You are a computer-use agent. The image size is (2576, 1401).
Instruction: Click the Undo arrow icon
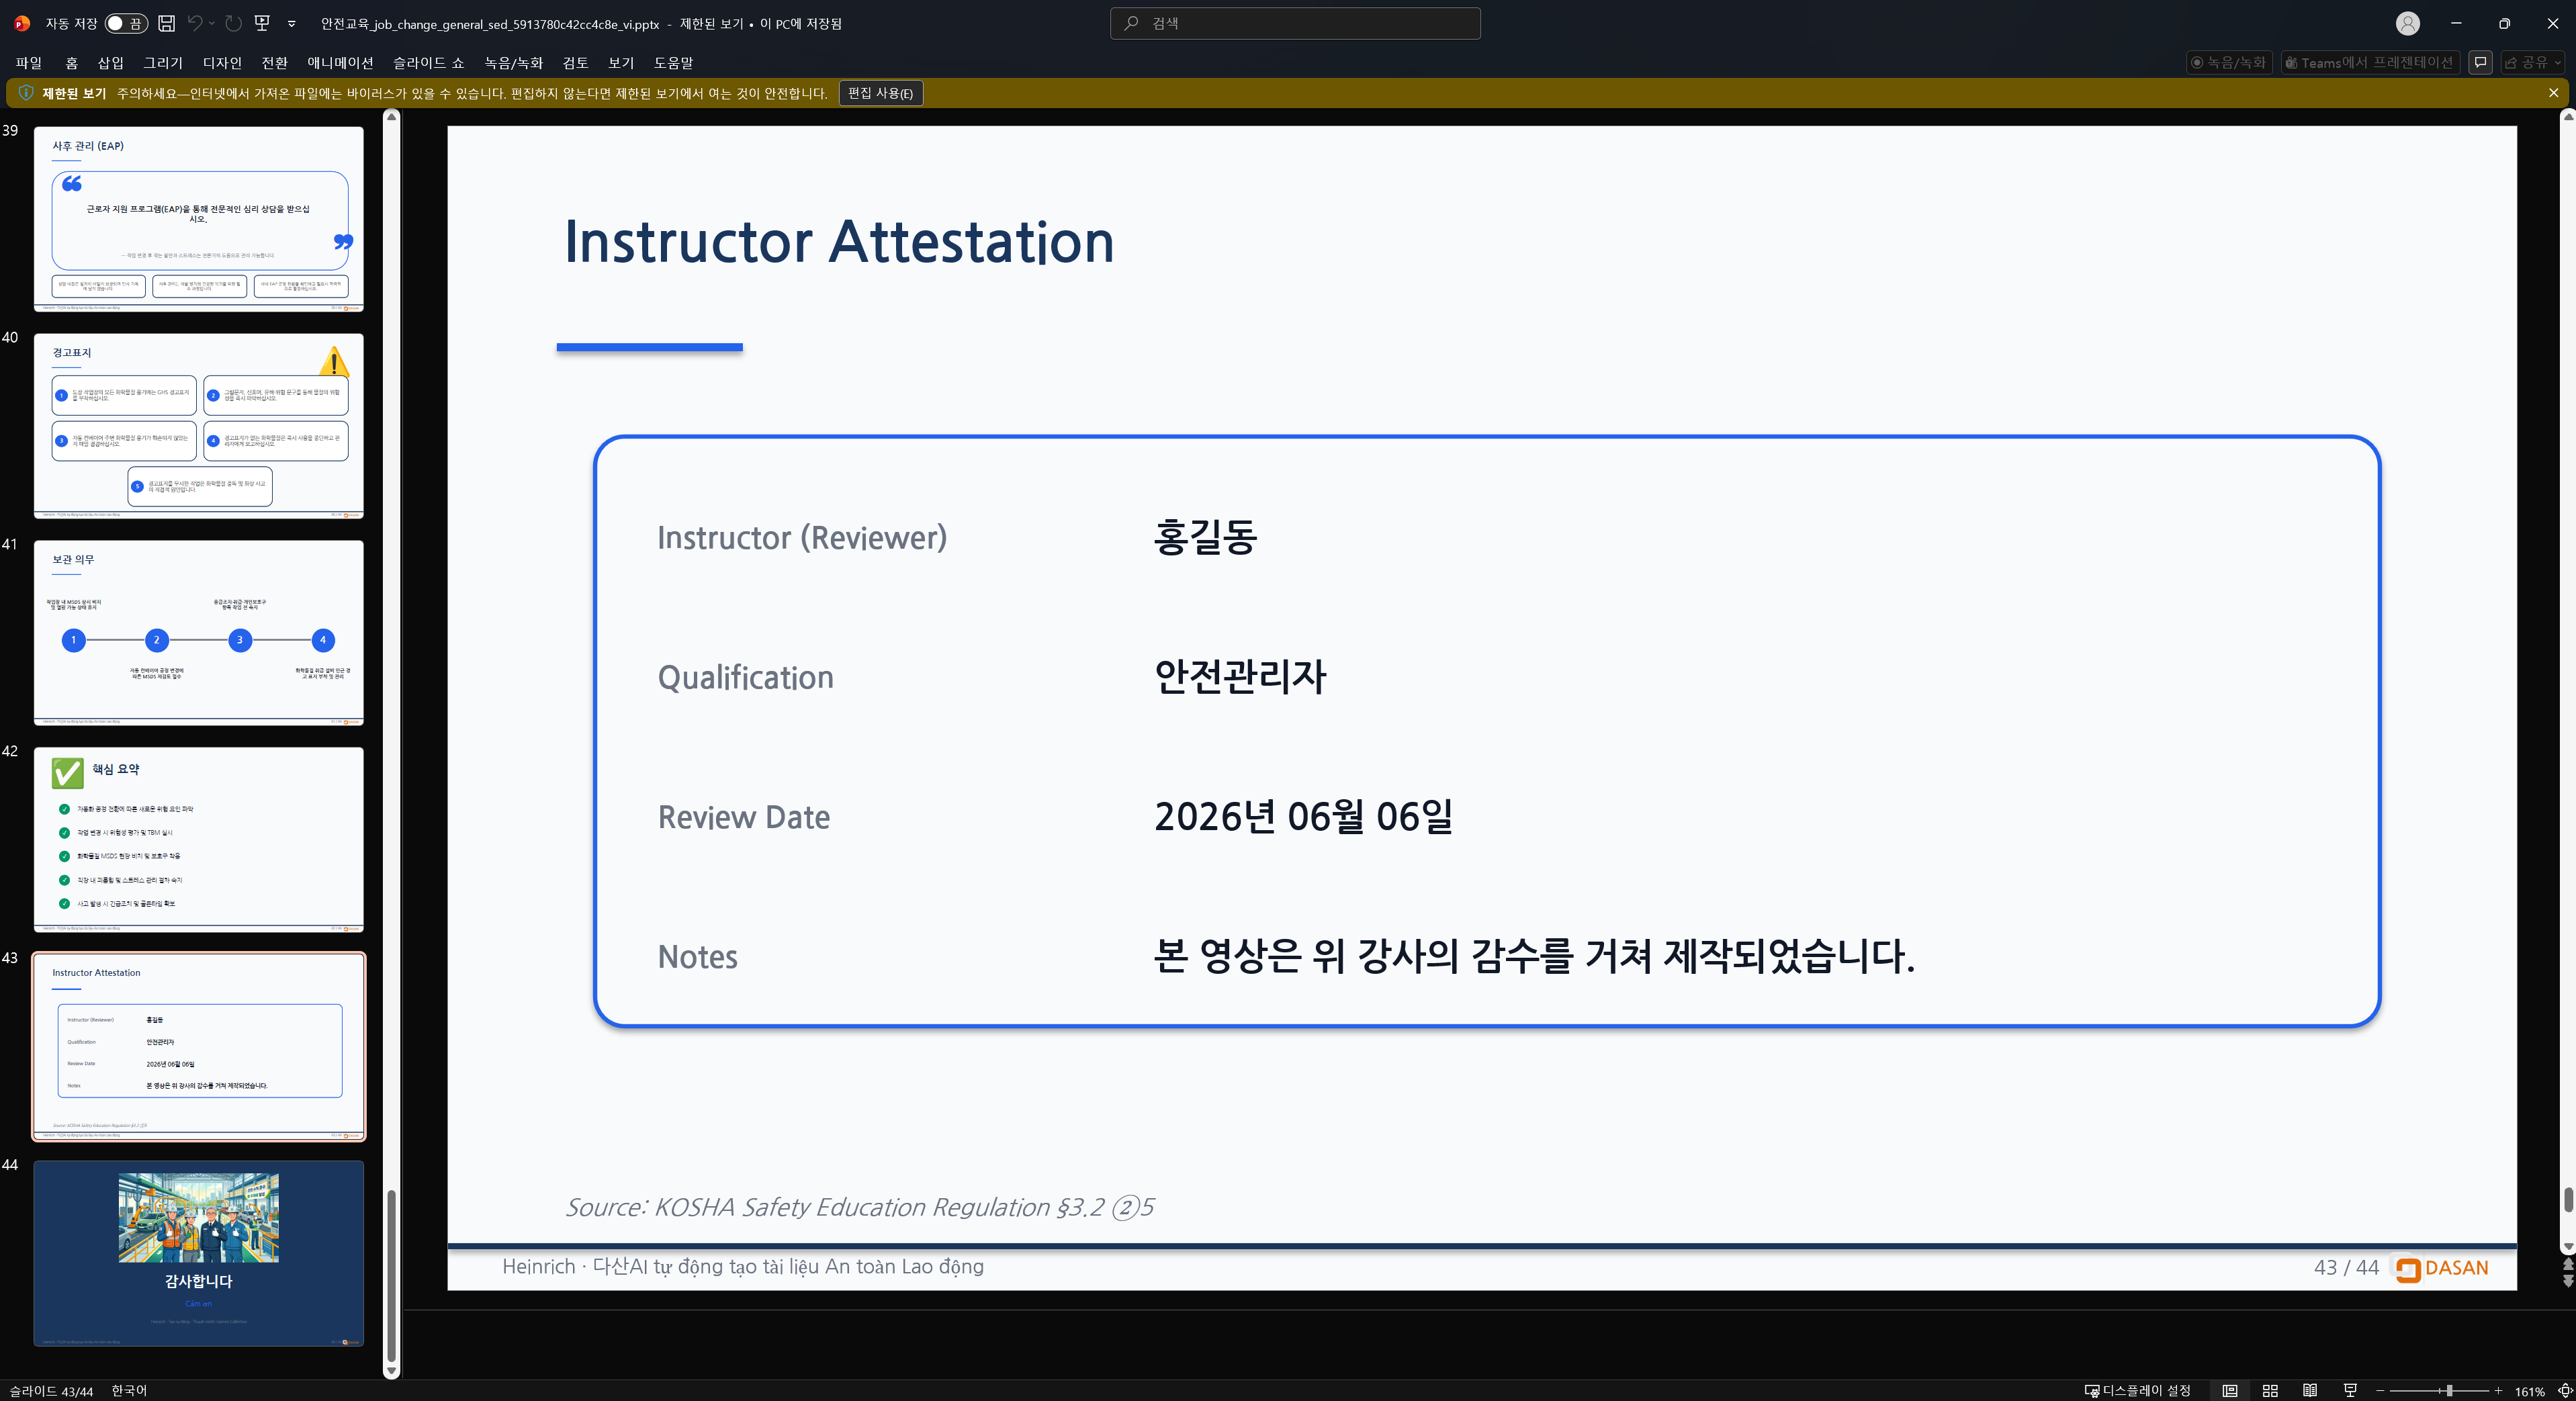(x=195, y=23)
